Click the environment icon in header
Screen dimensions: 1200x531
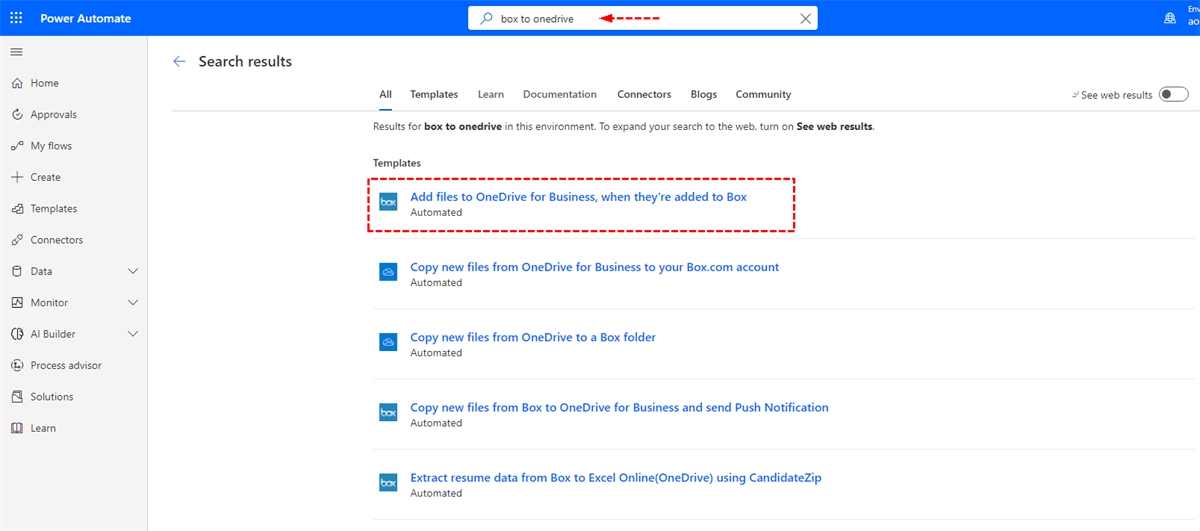[1170, 18]
